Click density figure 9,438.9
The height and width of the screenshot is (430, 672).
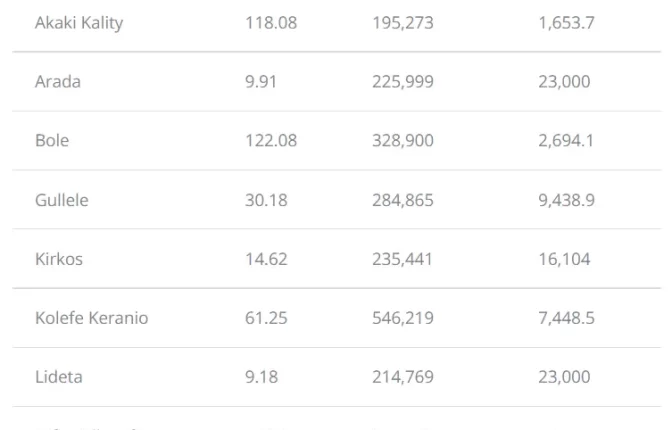click(x=567, y=200)
